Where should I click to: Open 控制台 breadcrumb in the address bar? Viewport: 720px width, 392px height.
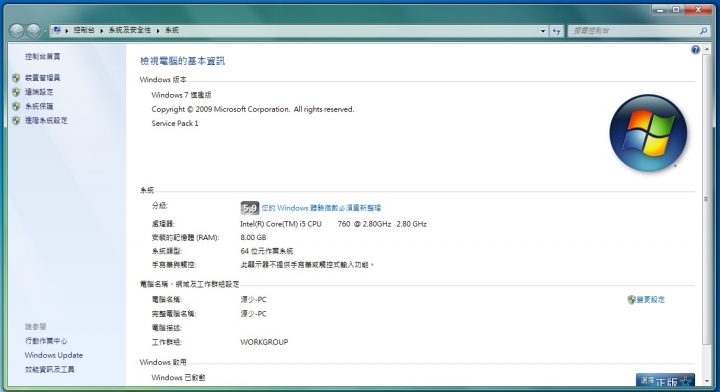(x=84, y=30)
